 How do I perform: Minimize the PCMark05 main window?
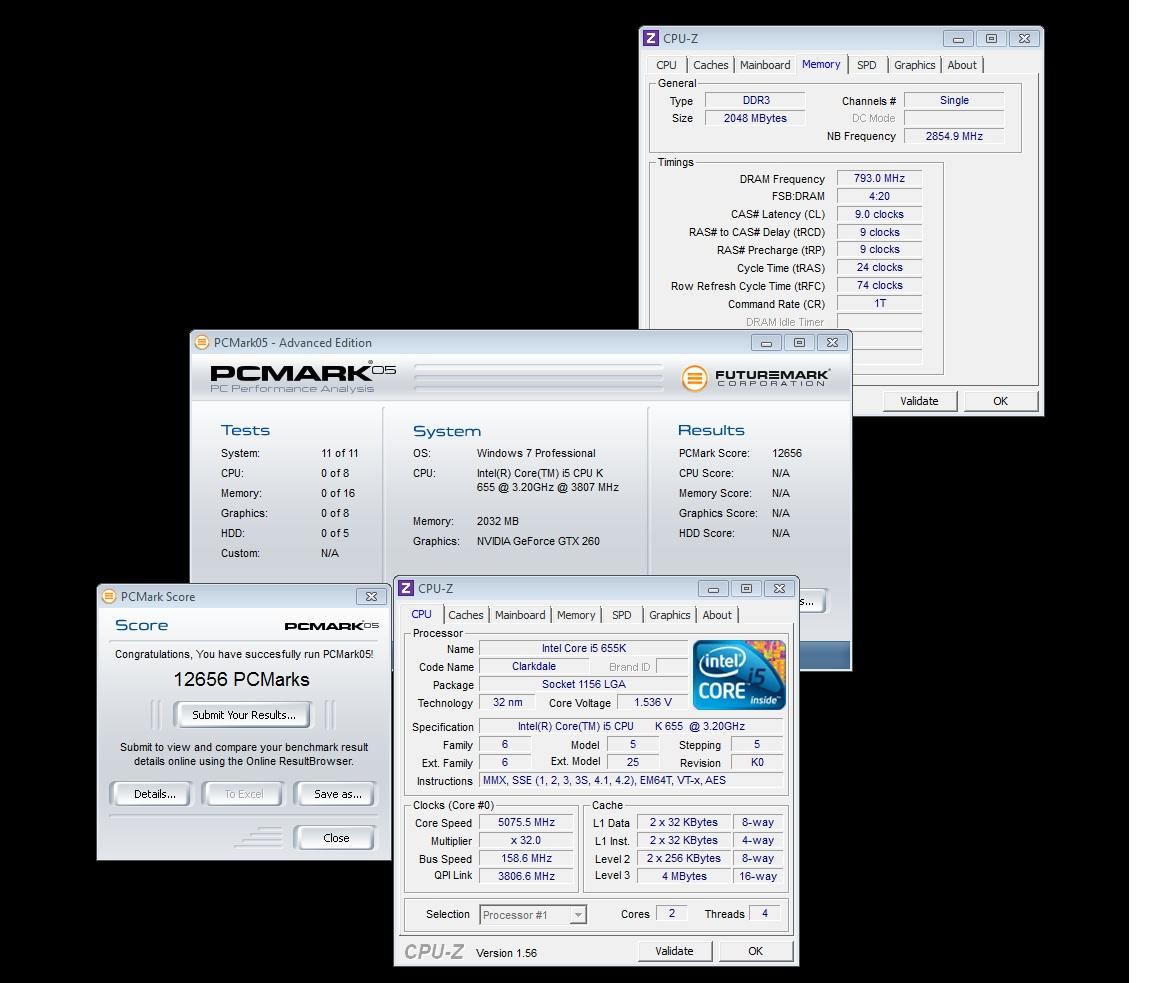766,343
